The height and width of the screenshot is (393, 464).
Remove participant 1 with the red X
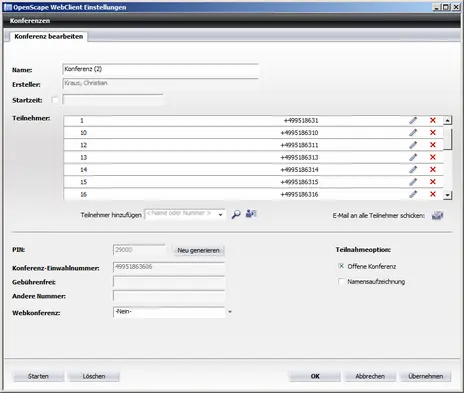[433, 120]
